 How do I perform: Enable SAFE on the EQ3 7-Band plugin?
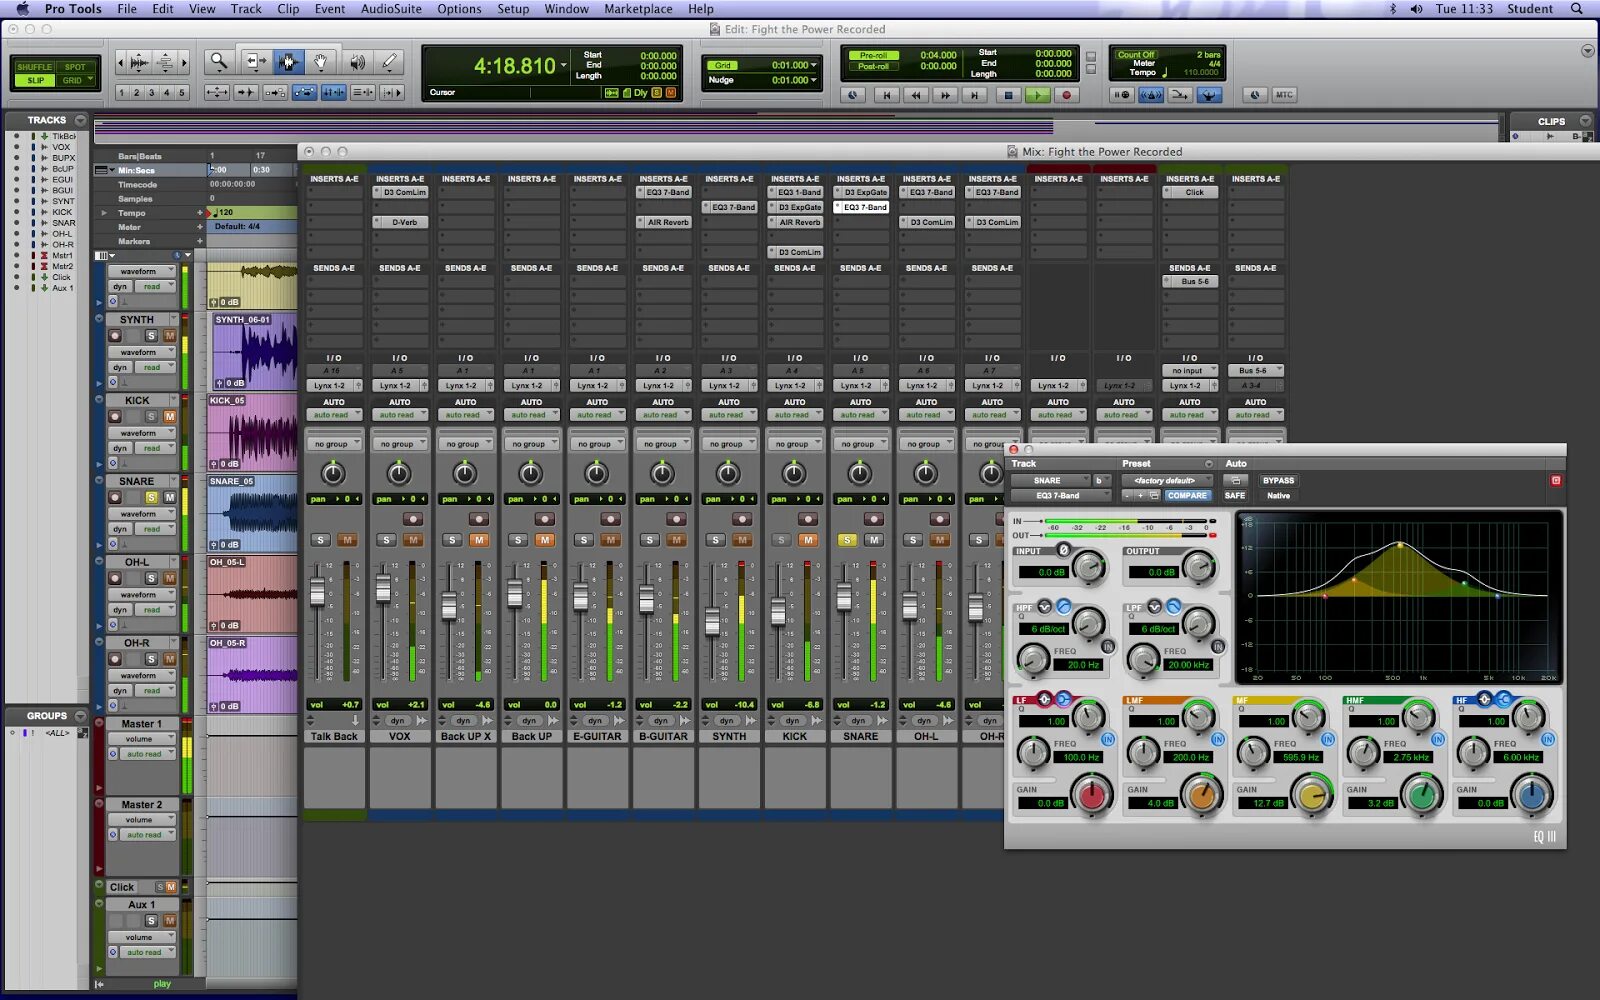[1234, 496]
